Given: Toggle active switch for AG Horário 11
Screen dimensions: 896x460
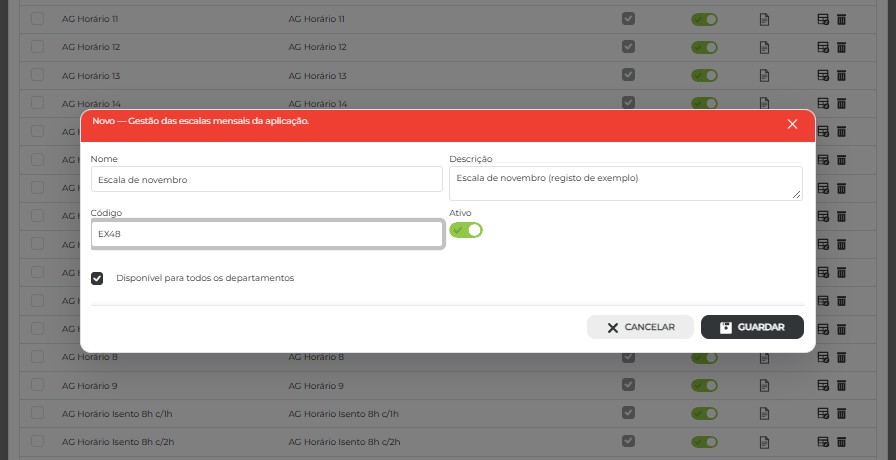Looking at the screenshot, I should pos(704,19).
